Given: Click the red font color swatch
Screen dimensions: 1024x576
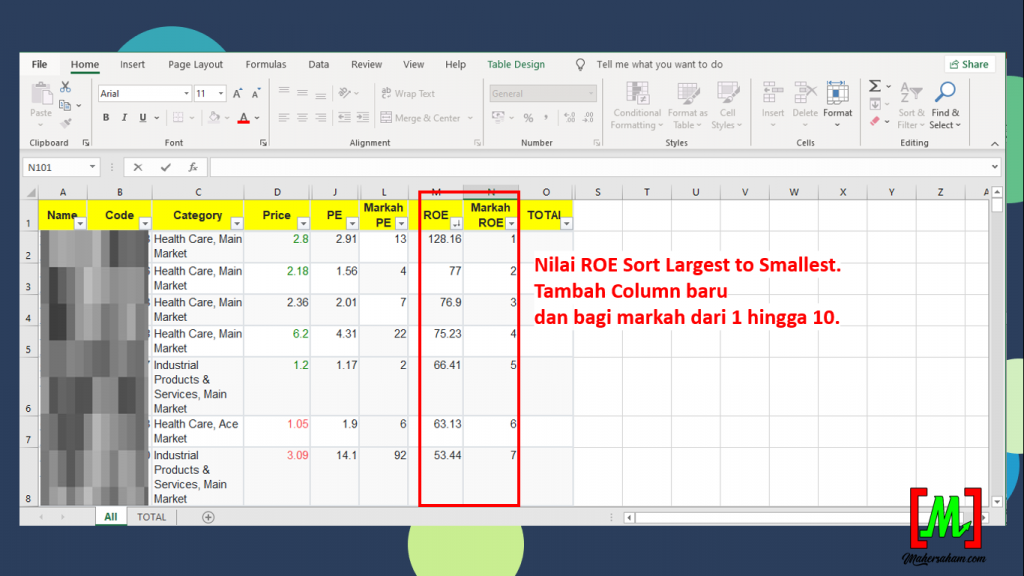Looking at the screenshot, I should click(244, 118).
